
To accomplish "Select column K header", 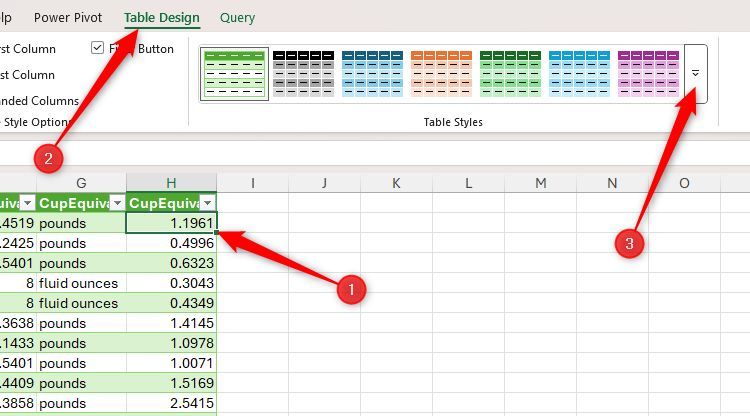I will tap(396, 183).
